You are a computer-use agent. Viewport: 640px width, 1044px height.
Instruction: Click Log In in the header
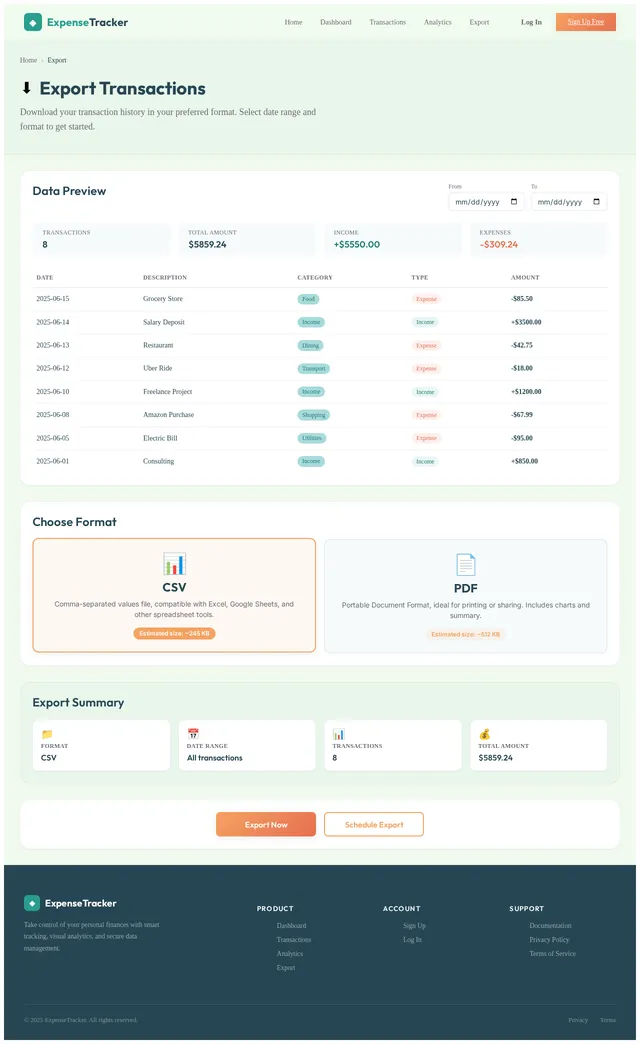tap(531, 22)
